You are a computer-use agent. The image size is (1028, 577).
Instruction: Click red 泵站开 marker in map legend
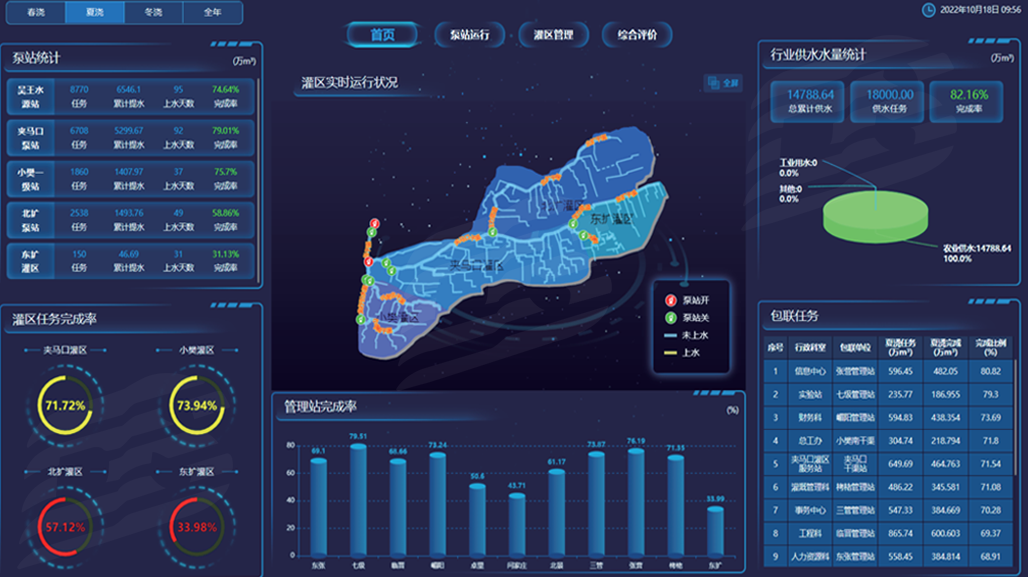670,299
